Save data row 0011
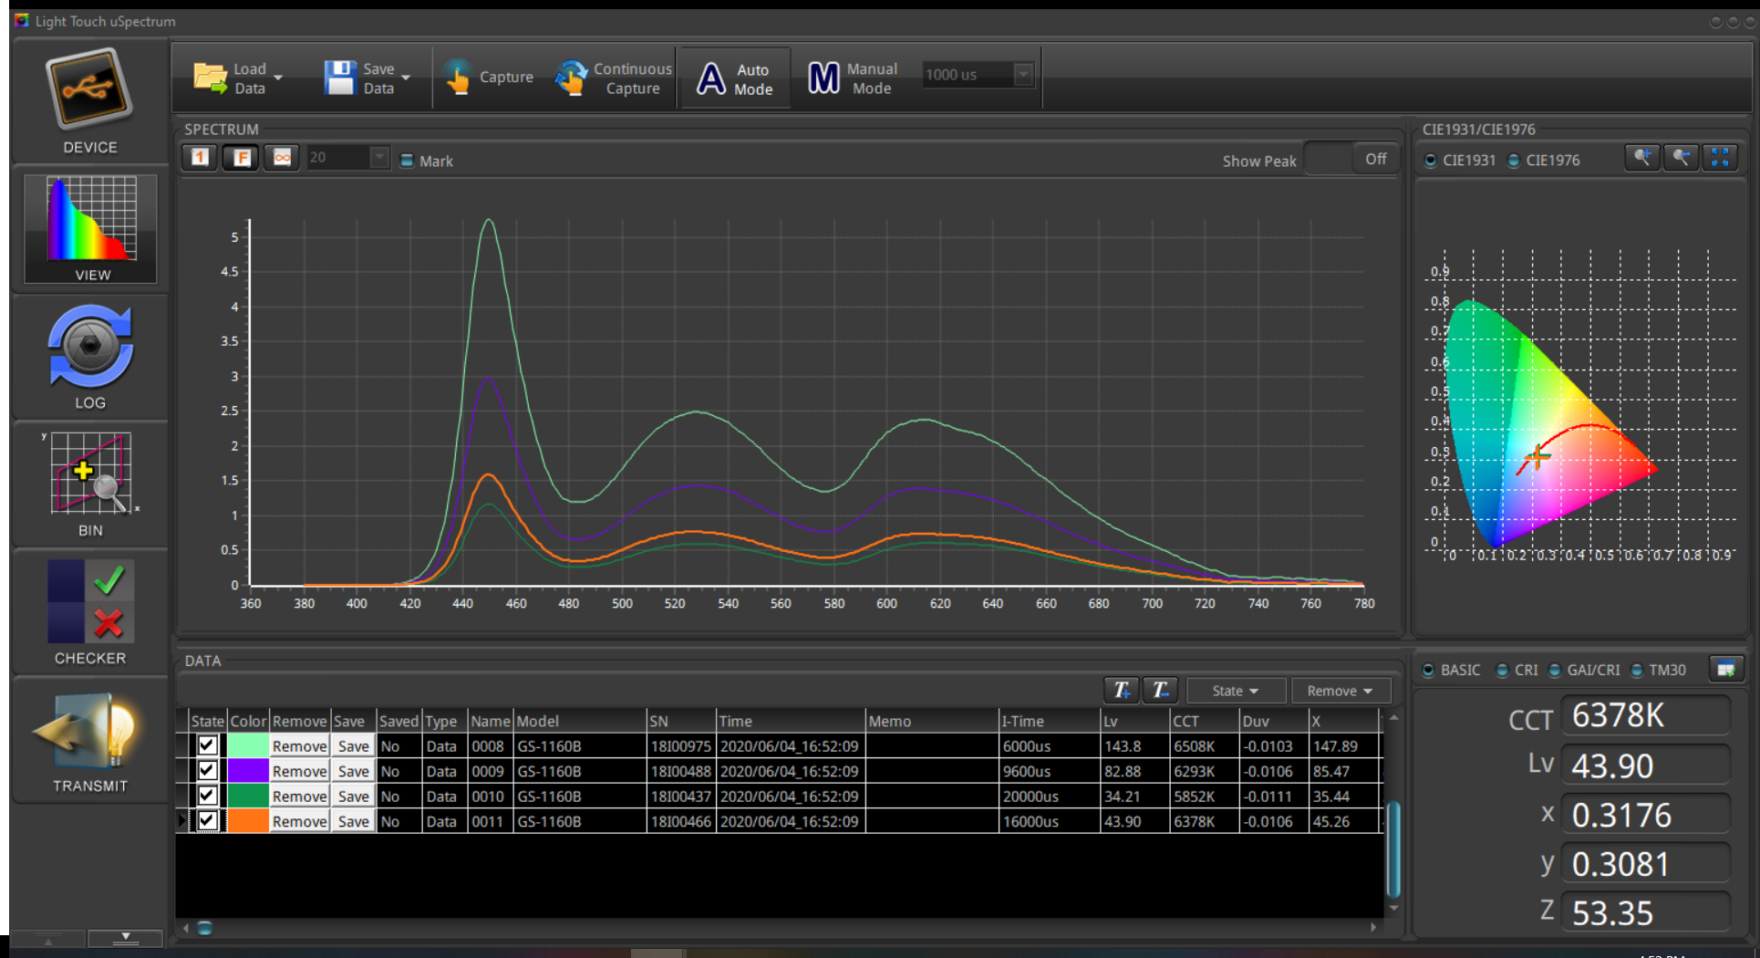The image size is (1760, 958). click(x=353, y=821)
